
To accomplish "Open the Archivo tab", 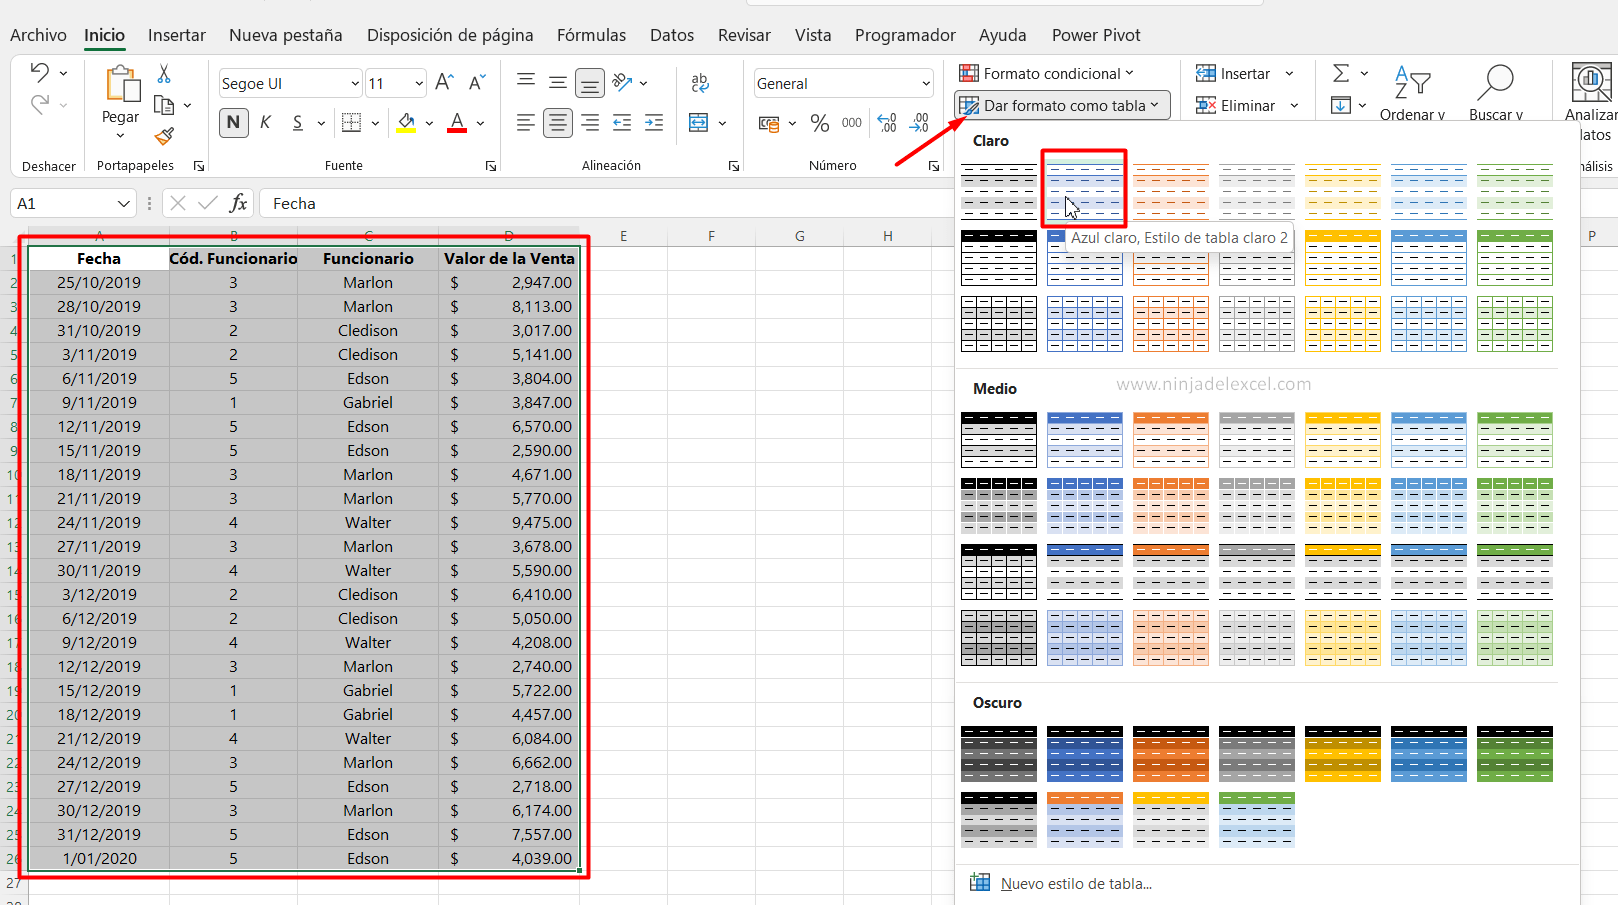I will [38, 35].
